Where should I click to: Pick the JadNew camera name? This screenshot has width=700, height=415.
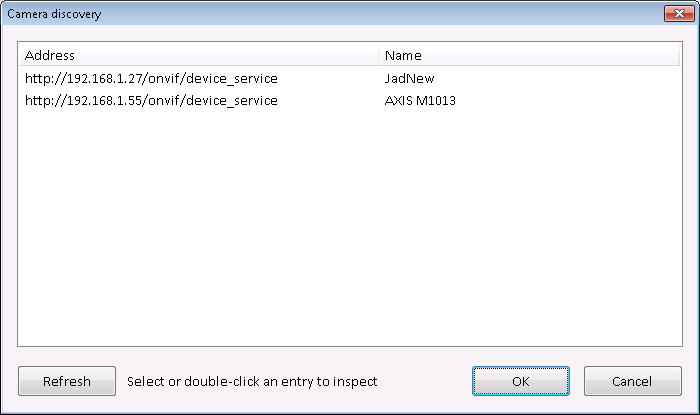click(409, 77)
